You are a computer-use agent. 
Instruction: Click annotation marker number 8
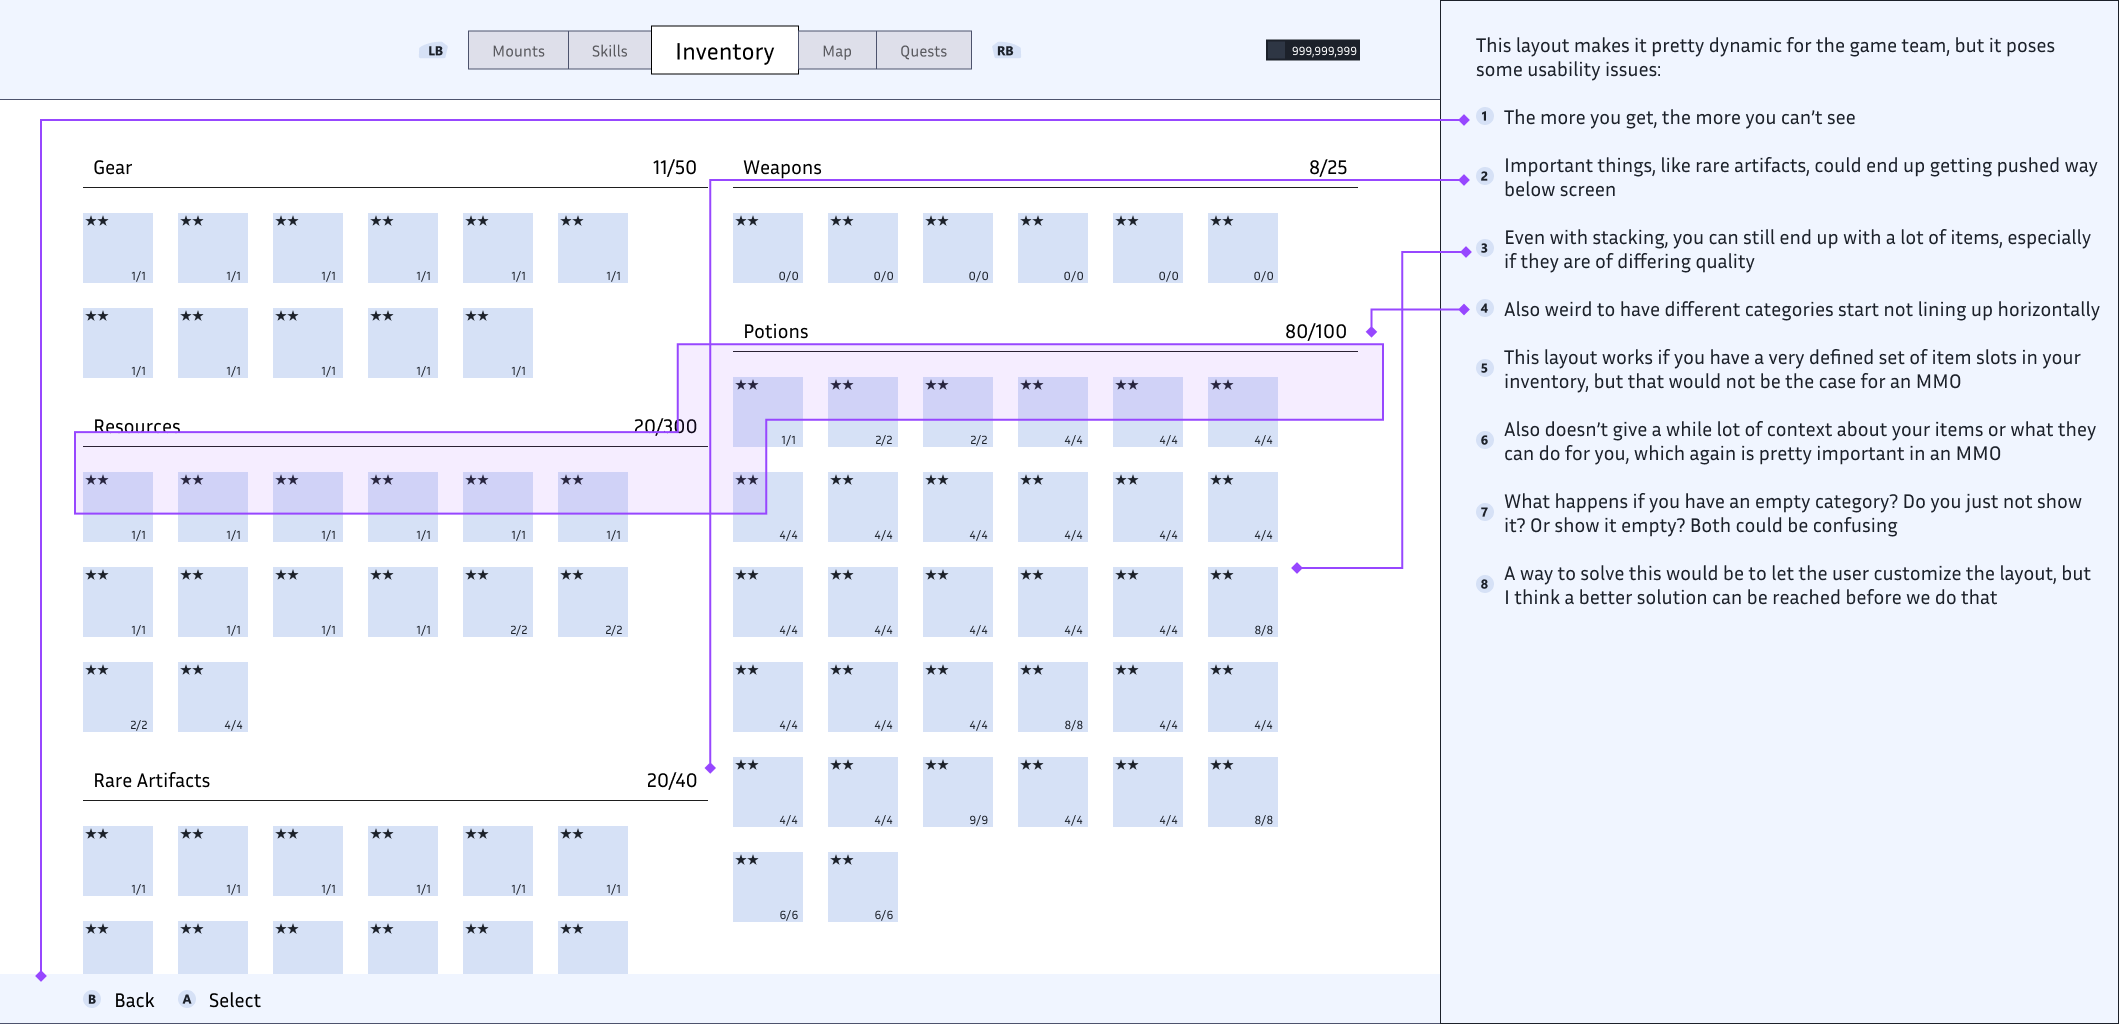click(1484, 585)
